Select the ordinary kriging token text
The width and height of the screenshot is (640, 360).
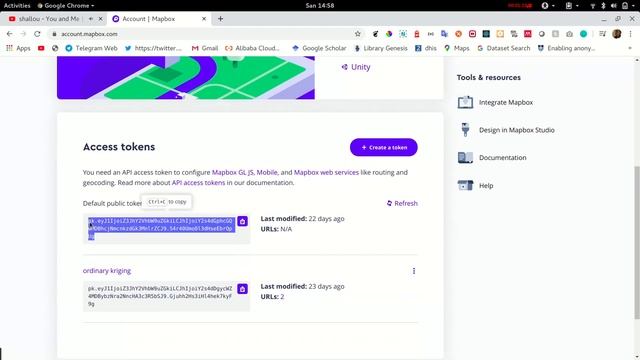[x=160, y=296]
